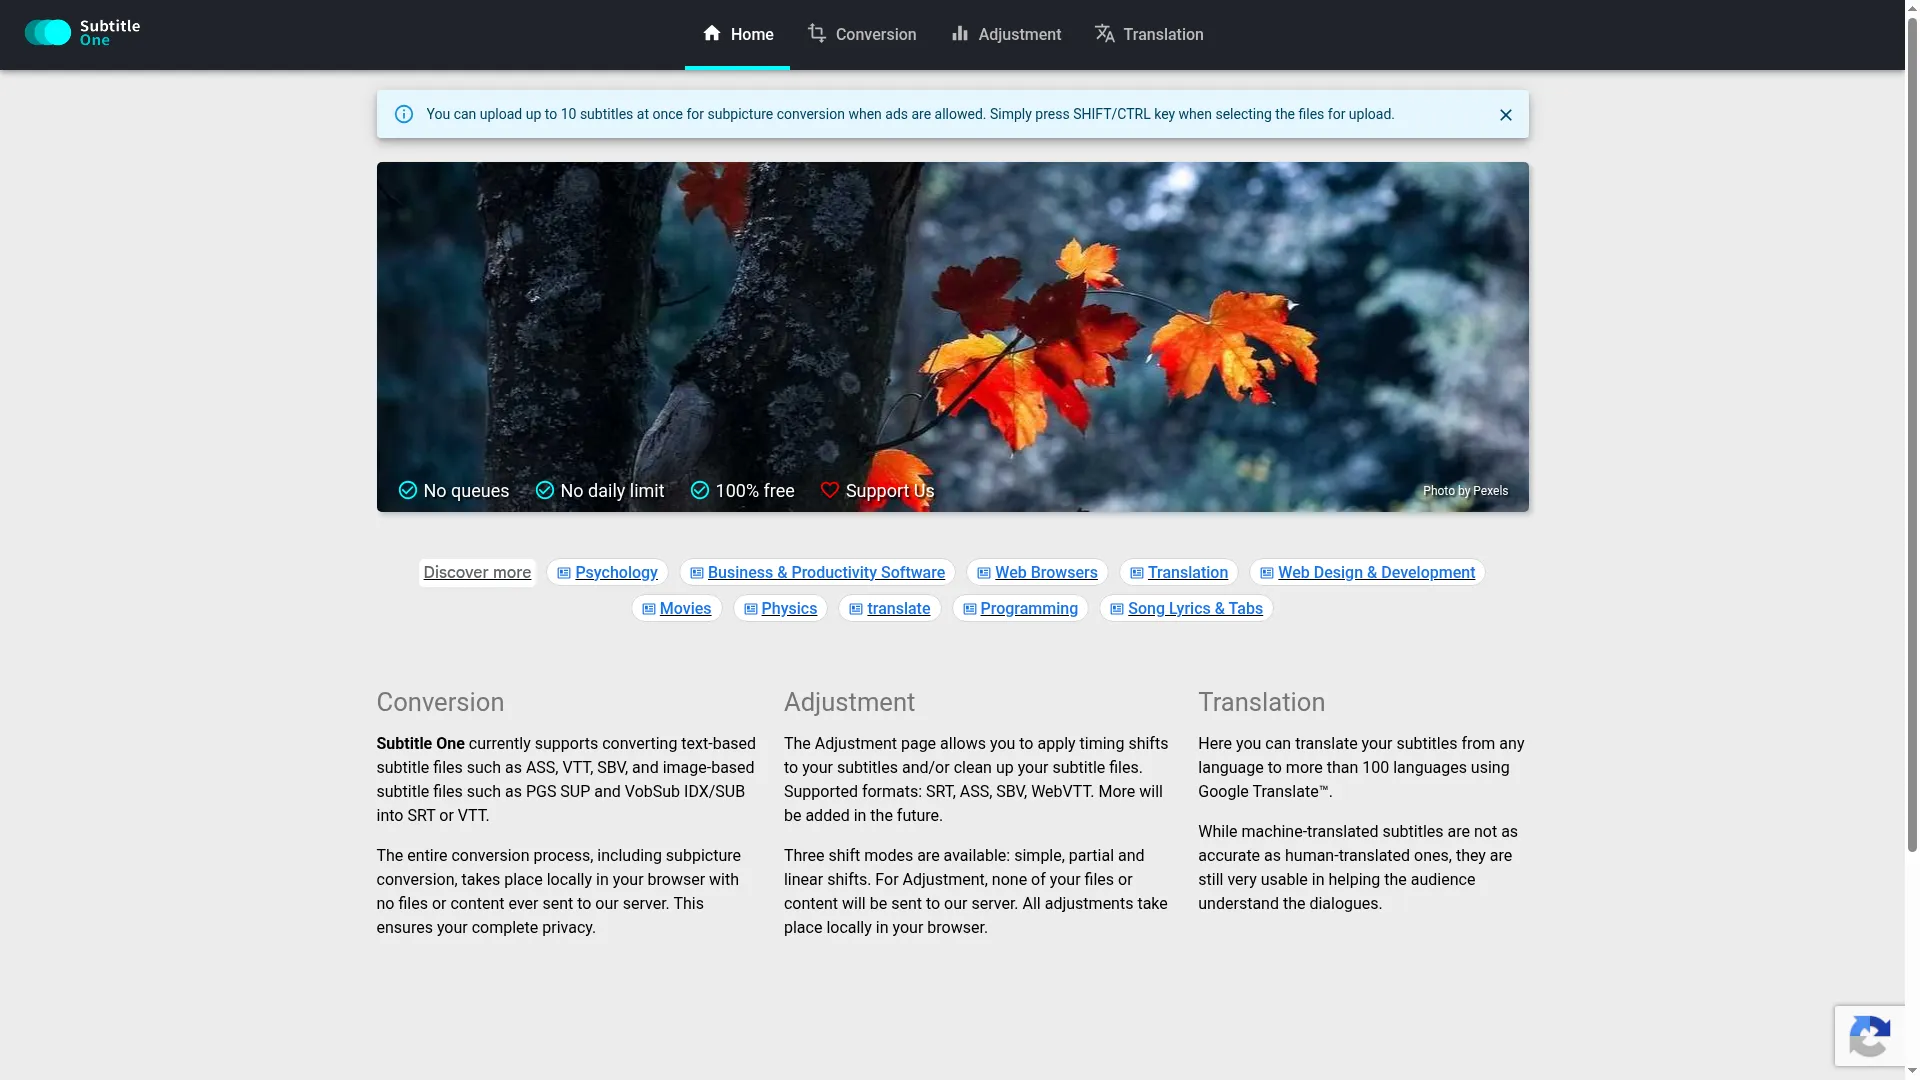Screen dimensions: 1920x1080
Task: Click the Conversion crop icon
Action: pyautogui.click(x=817, y=34)
